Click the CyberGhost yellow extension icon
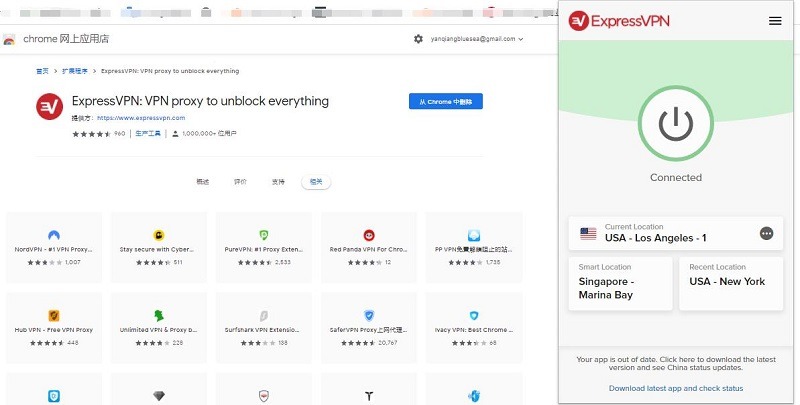Viewport: 800px width, 405px height. point(159,235)
